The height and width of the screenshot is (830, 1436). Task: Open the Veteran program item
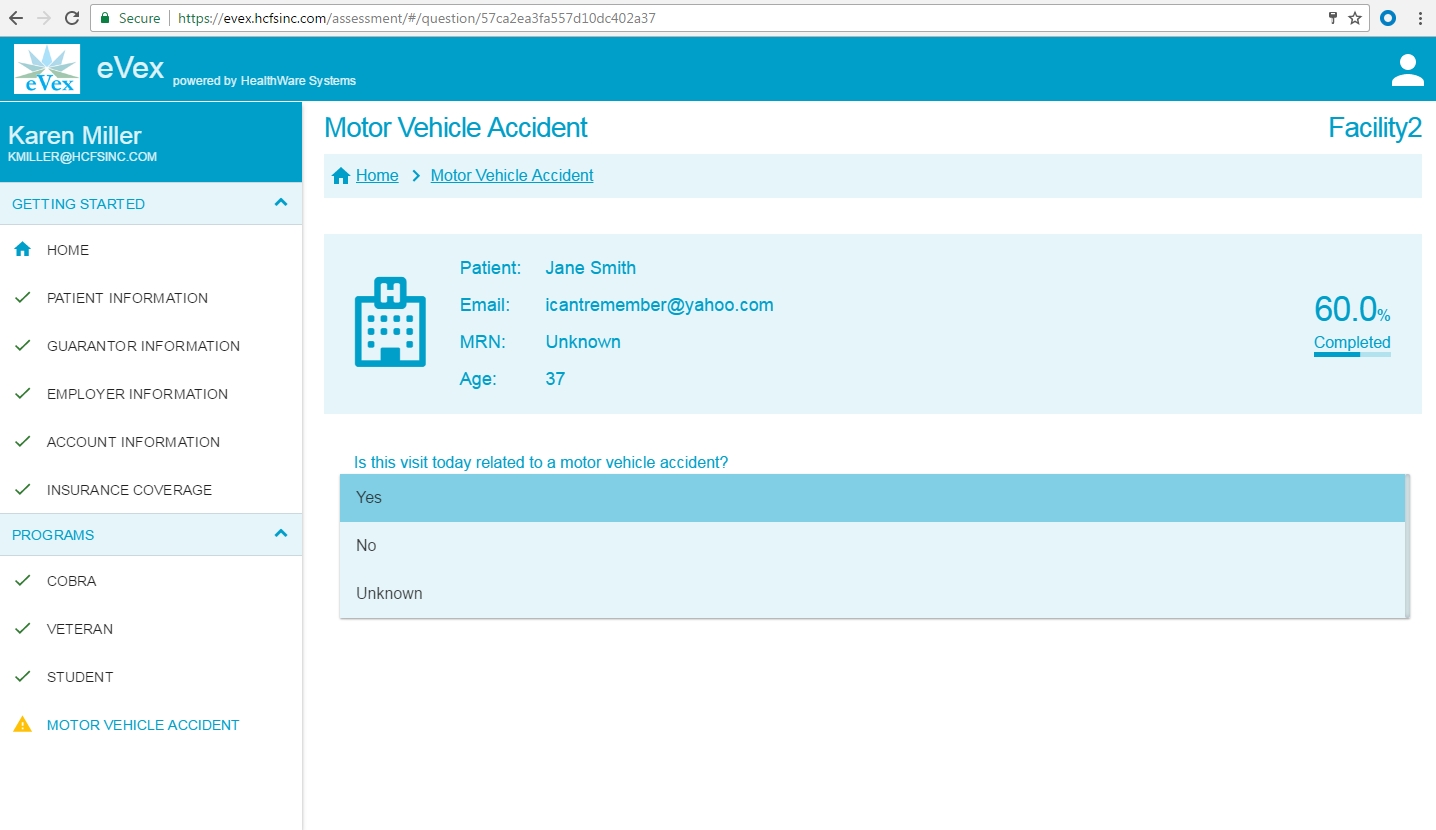(x=80, y=629)
